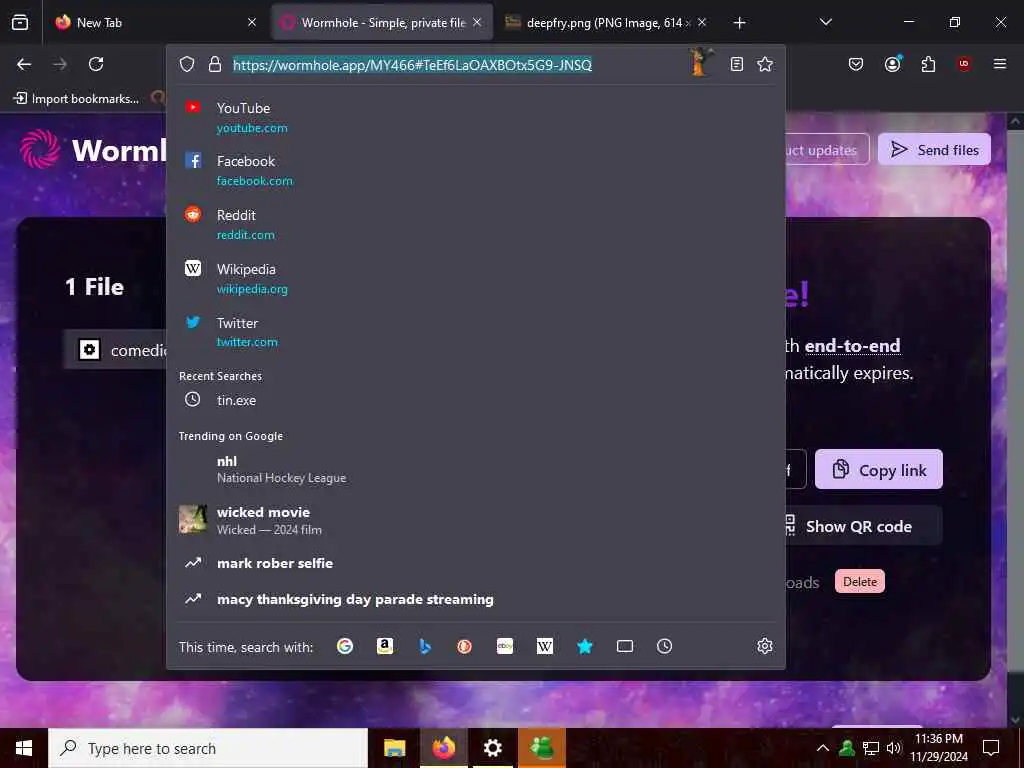
Task: Open the Firefox account menu
Action: (x=893, y=64)
